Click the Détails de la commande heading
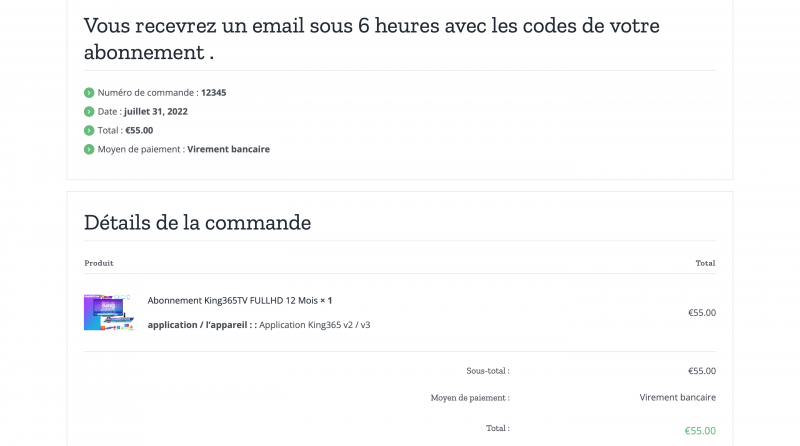 (197, 222)
